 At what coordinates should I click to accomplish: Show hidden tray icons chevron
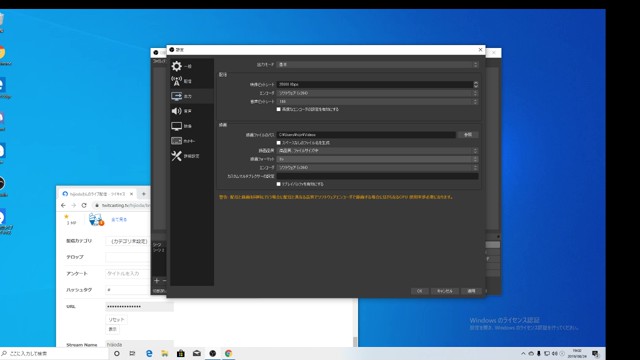[x=523, y=354]
